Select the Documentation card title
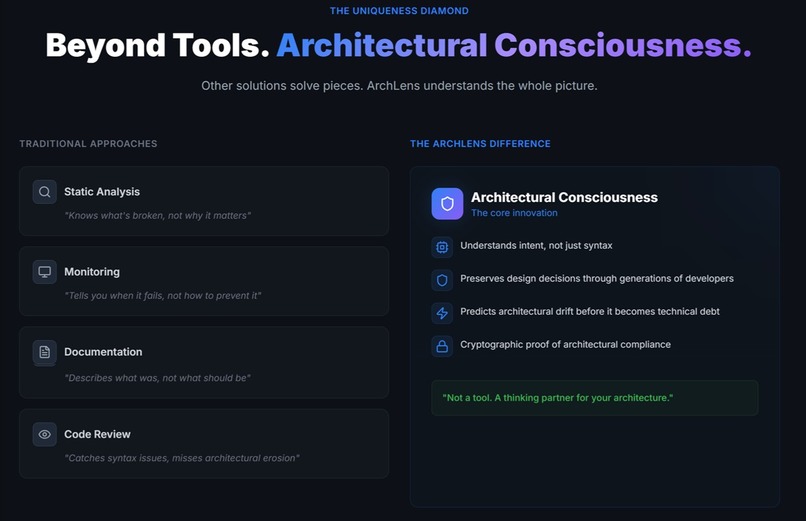 click(103, 352)
